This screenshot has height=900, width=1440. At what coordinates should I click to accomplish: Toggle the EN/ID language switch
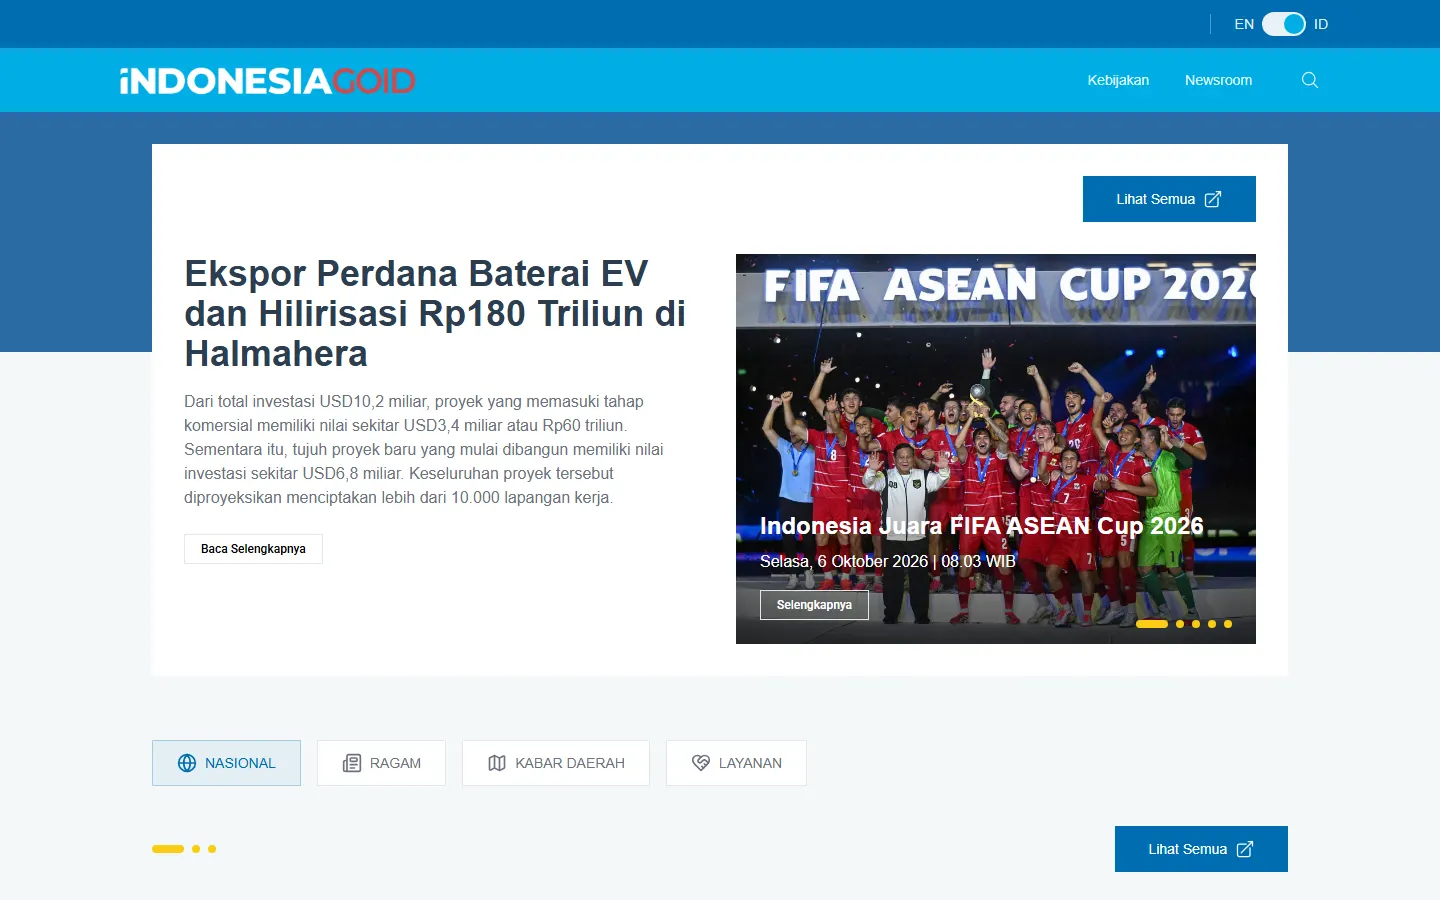point(1284,24)
